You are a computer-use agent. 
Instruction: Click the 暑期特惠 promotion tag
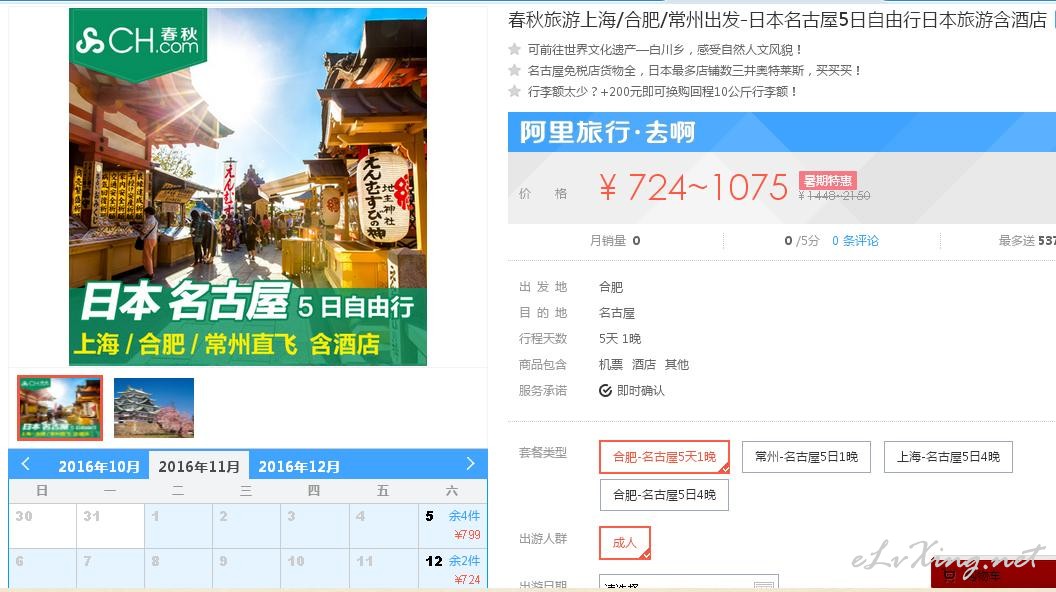pos(828,180)
